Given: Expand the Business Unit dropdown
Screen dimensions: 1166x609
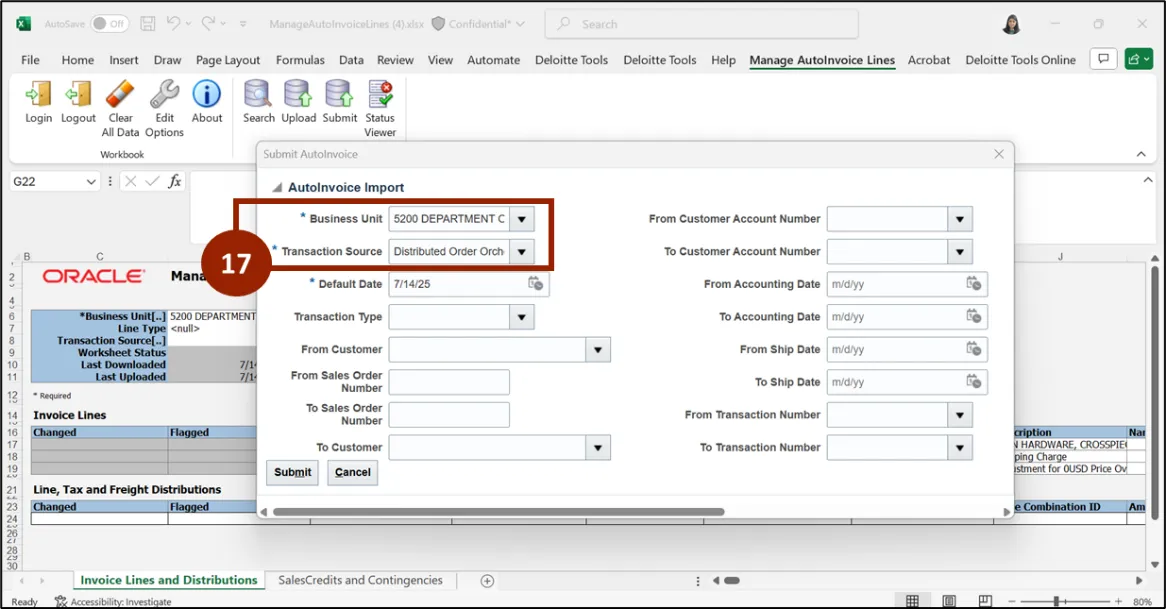Looking at the screenshot, I should tap(522, 219).
